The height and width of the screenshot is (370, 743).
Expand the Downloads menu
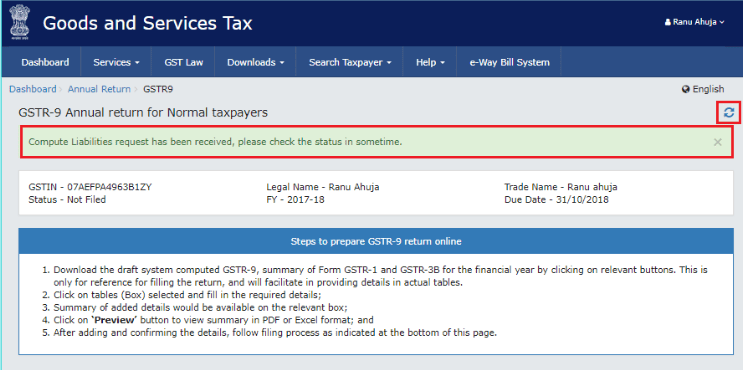(255, 62)
